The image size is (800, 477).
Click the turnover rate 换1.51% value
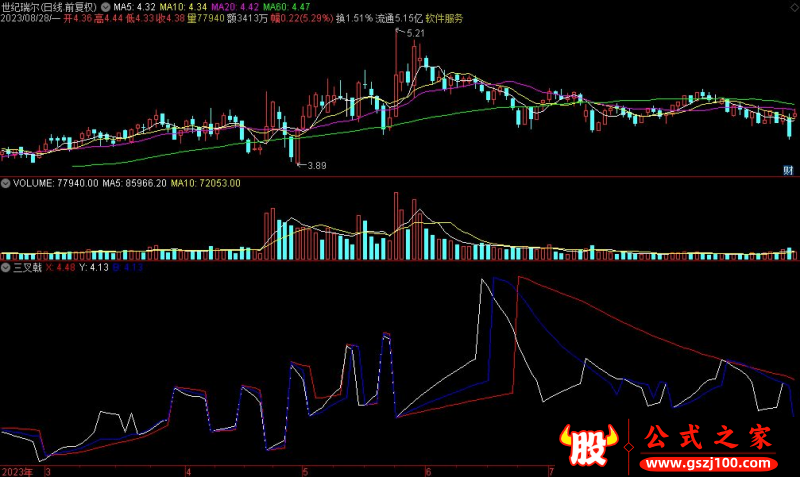pyautogui.click(x=354, y=19)
